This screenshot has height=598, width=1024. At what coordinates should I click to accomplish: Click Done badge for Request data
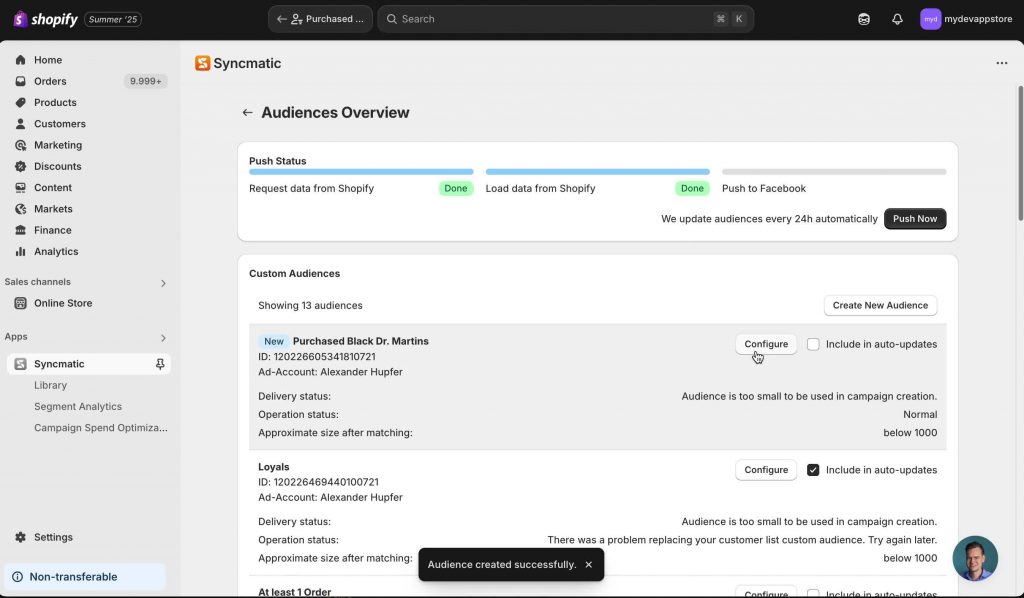456,189
